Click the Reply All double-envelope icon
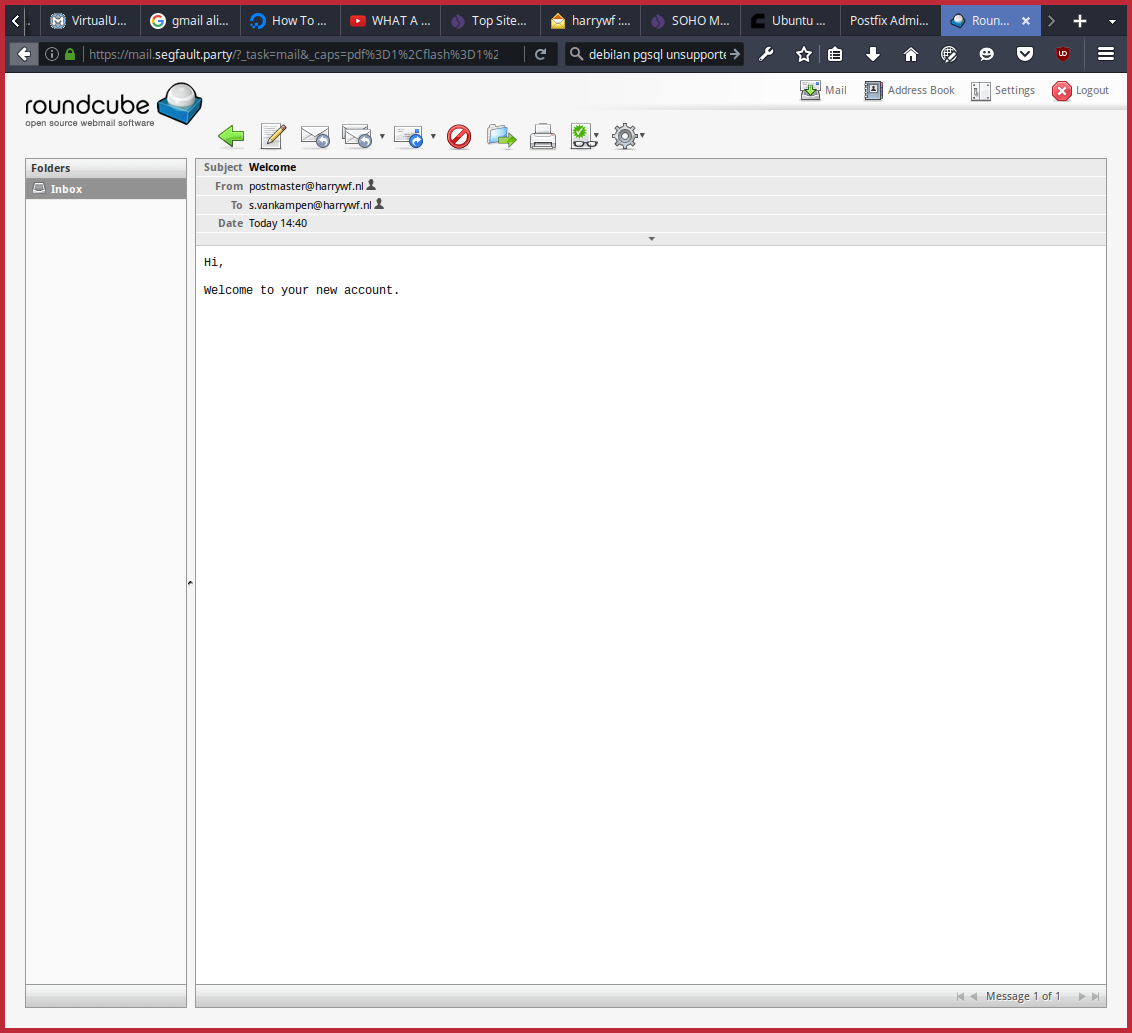 tap(356, 137)
